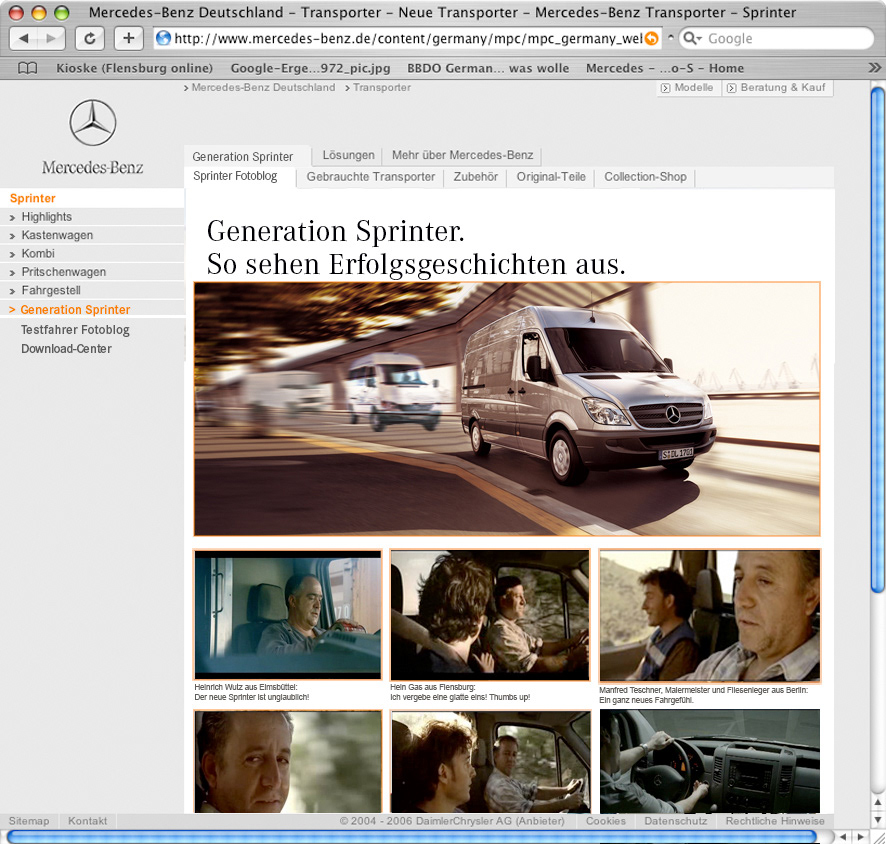Open the Modelle top menu
Screen dimensions: 886x844
pos(689,88)
